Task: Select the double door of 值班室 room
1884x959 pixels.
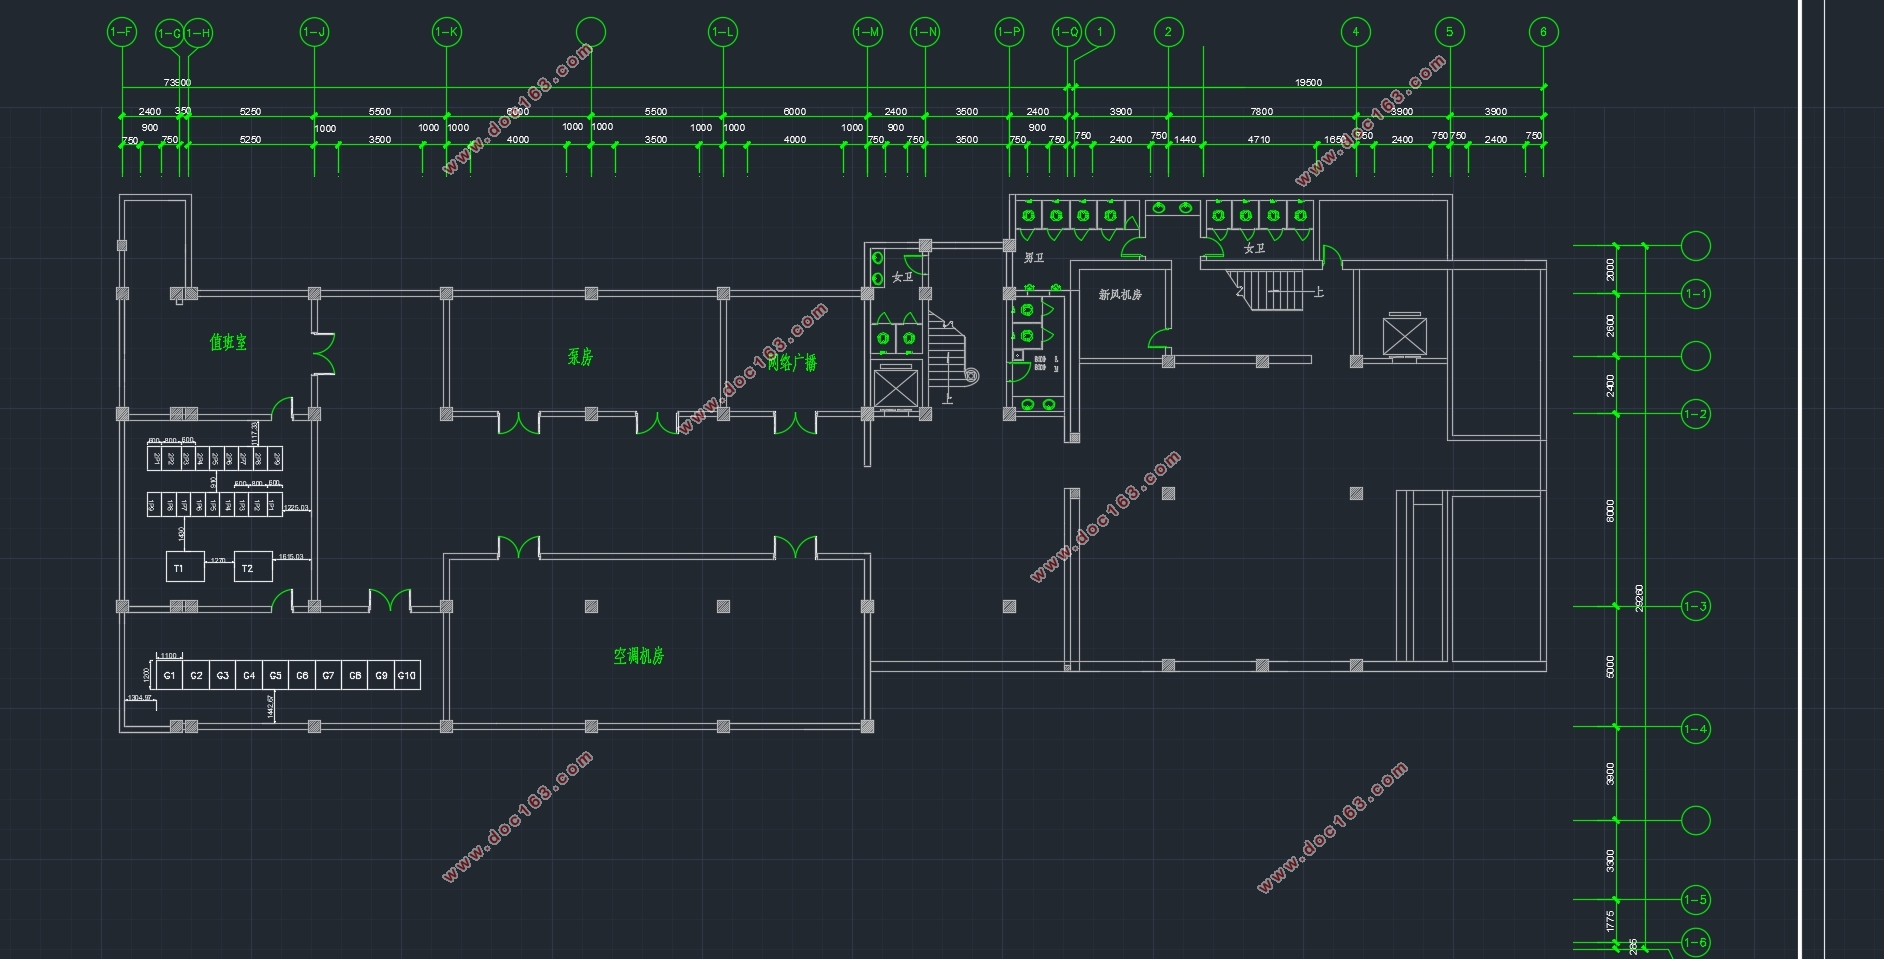Action: pos(323,354)
